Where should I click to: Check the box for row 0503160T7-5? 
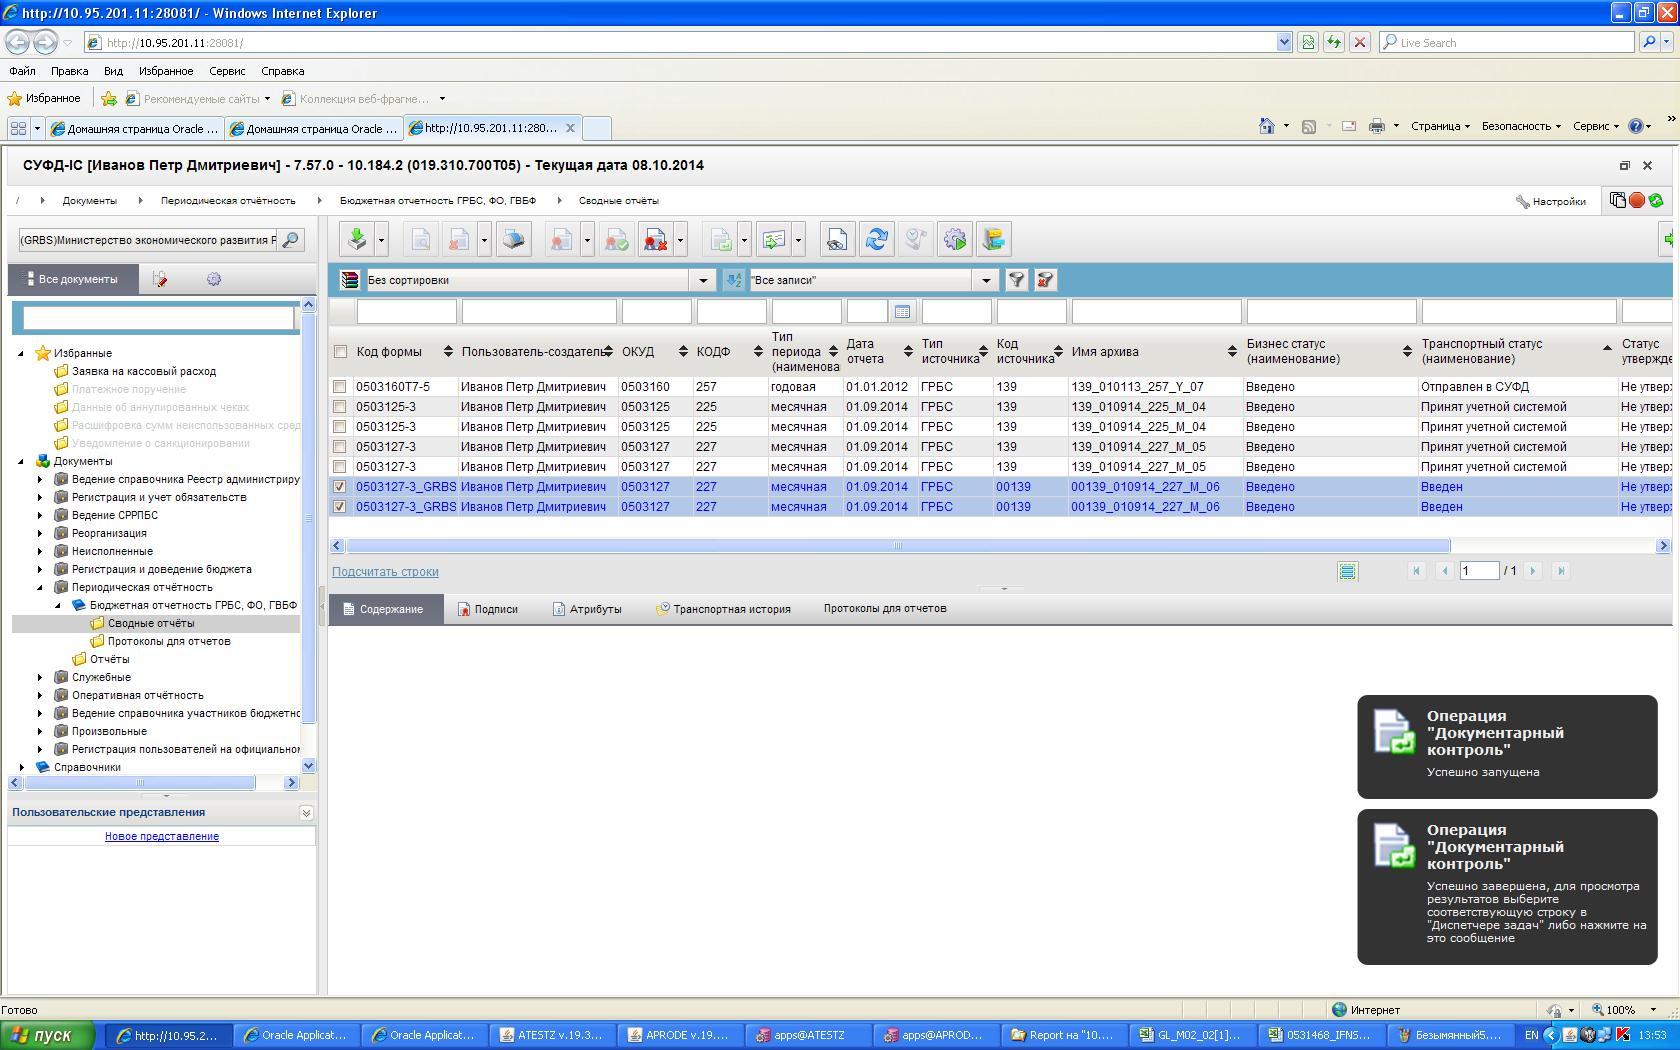tap(340, 387)
